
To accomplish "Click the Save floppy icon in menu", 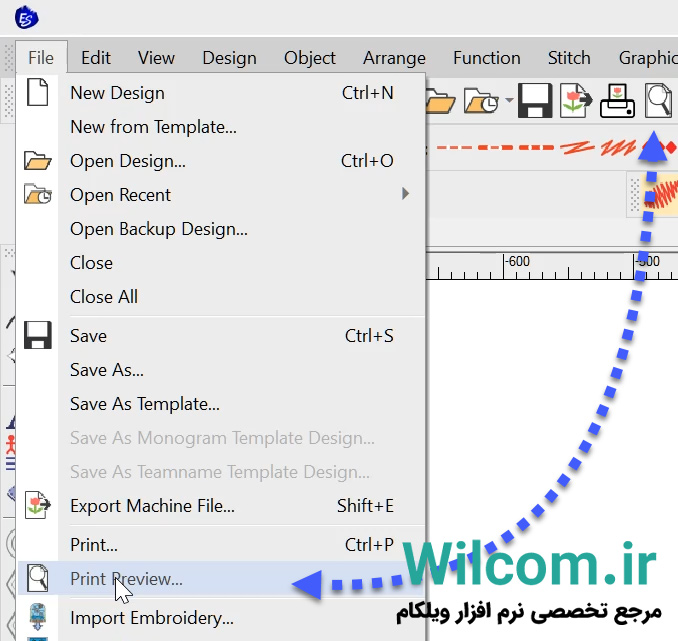I will (x=38, y=335).
